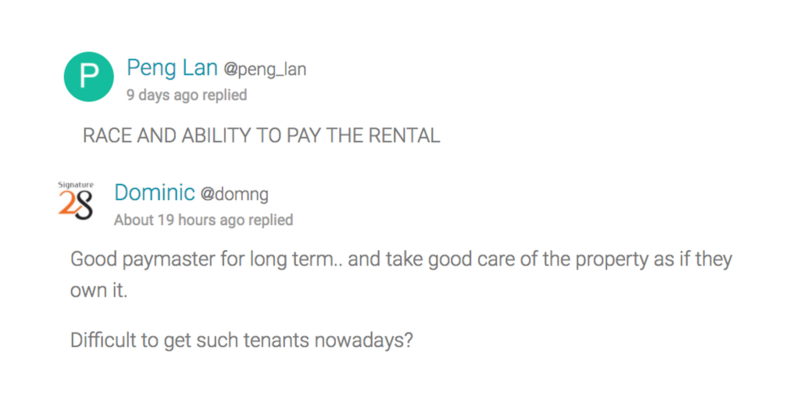Click the white letter P in avatar
Image resolution: width=800 pixels, height=400 pixels.
point(89,77)
